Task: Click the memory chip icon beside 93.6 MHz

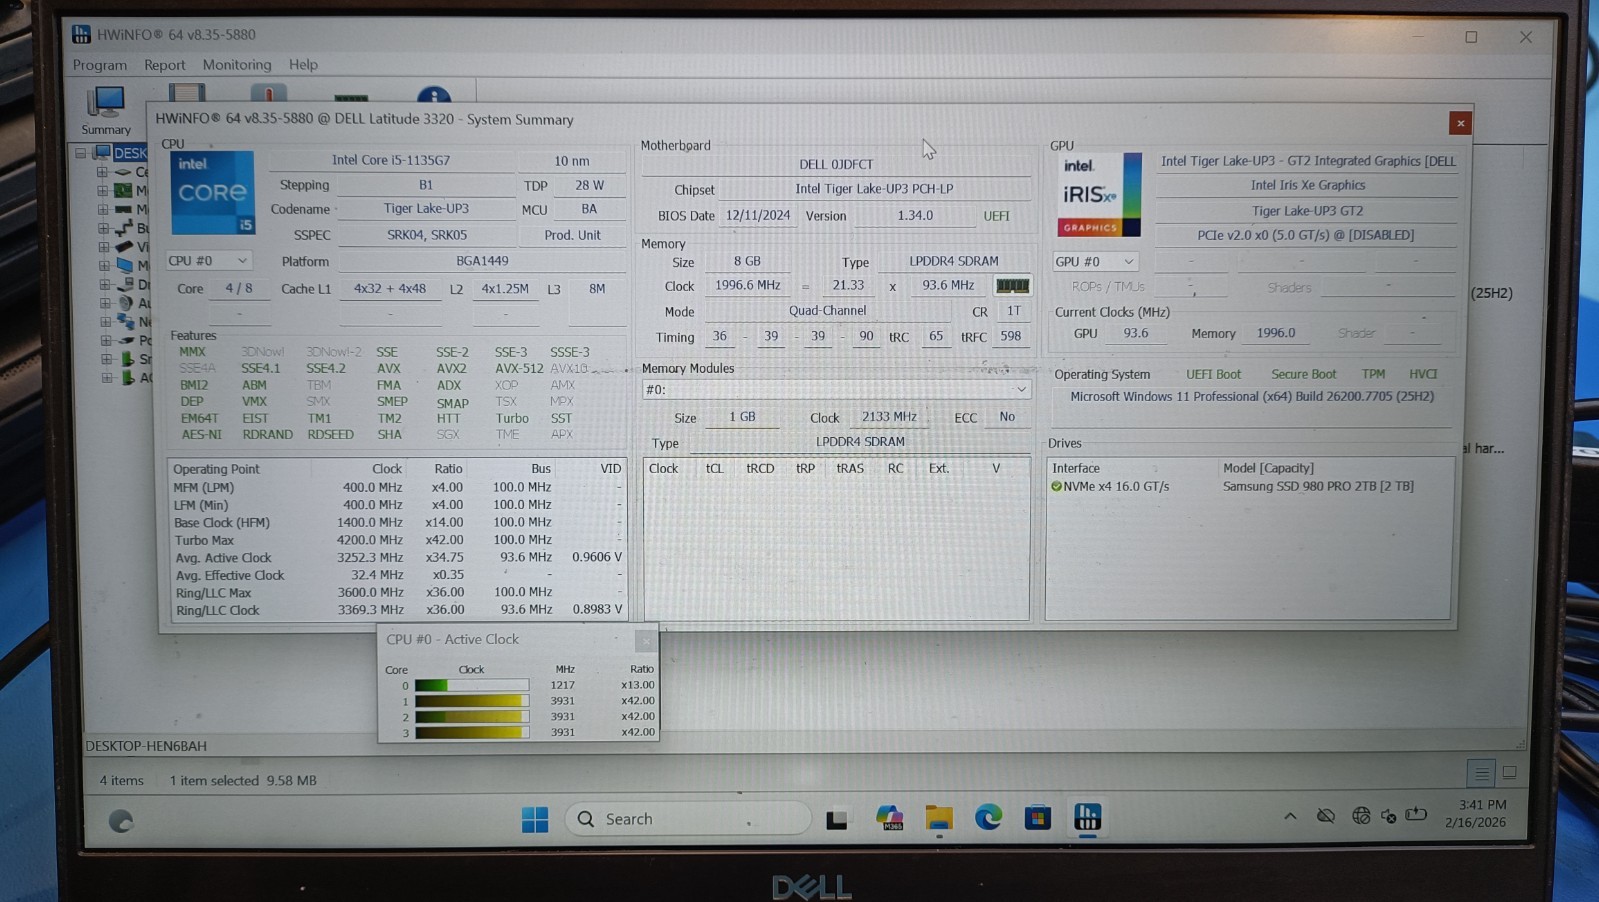Action: tap(1012, 286)
